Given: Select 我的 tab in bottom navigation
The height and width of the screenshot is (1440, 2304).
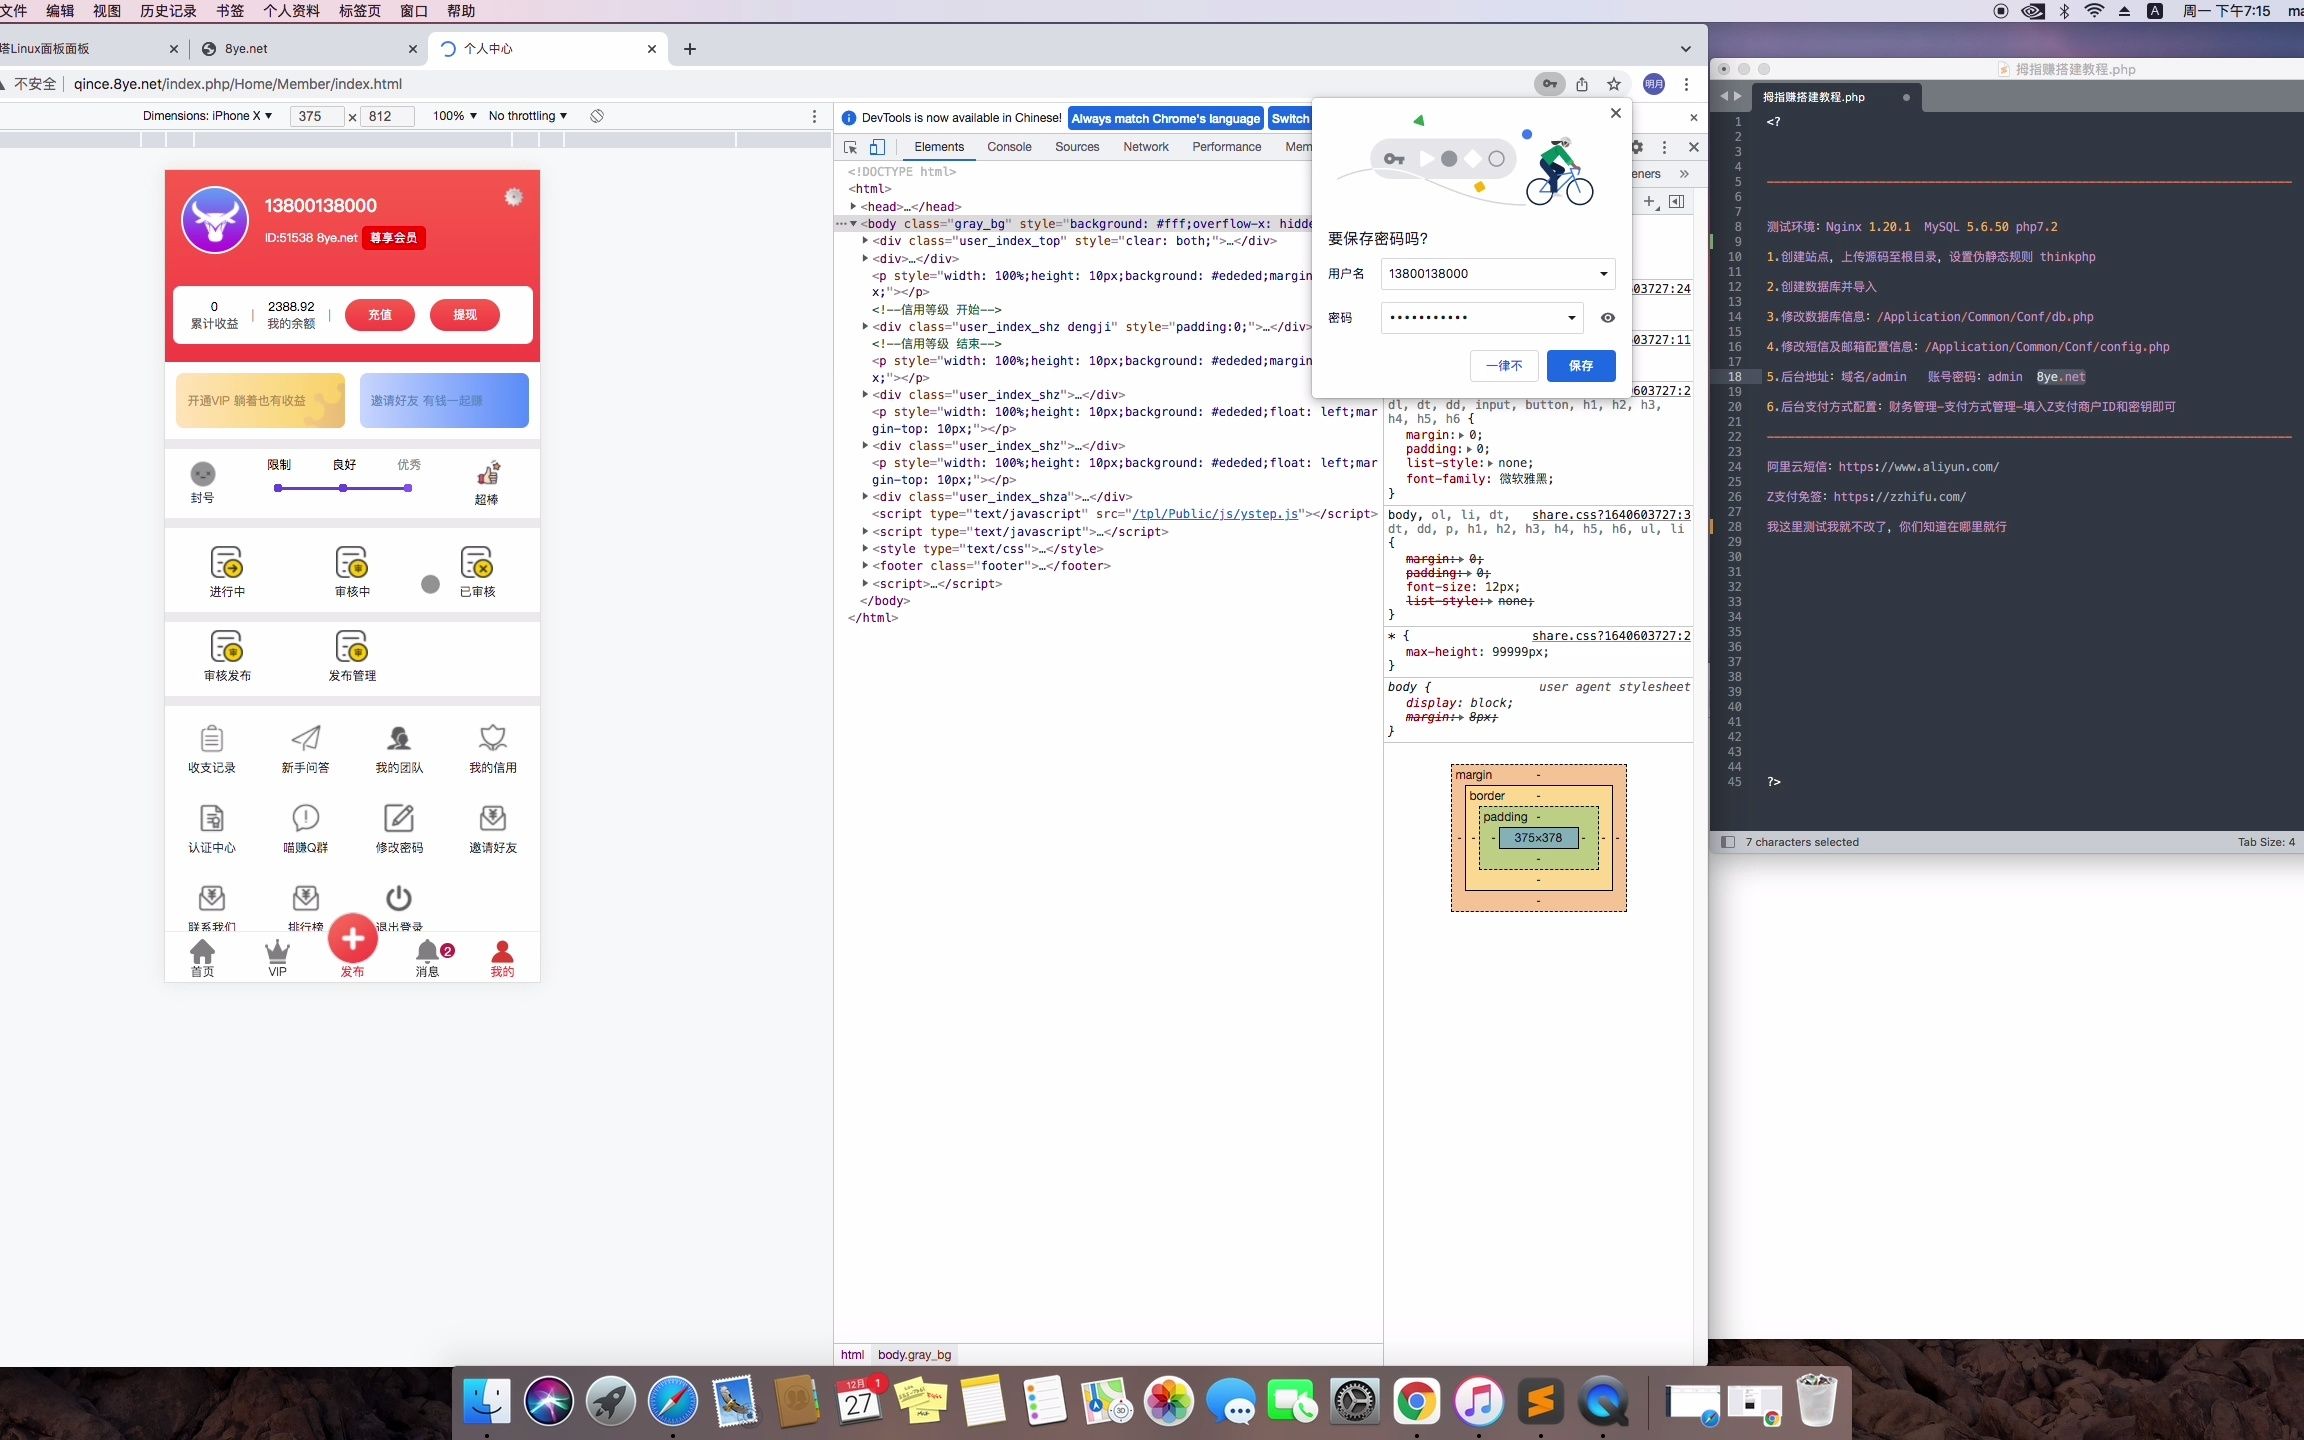Looking at the screenshot, I should tap(502, 958).
